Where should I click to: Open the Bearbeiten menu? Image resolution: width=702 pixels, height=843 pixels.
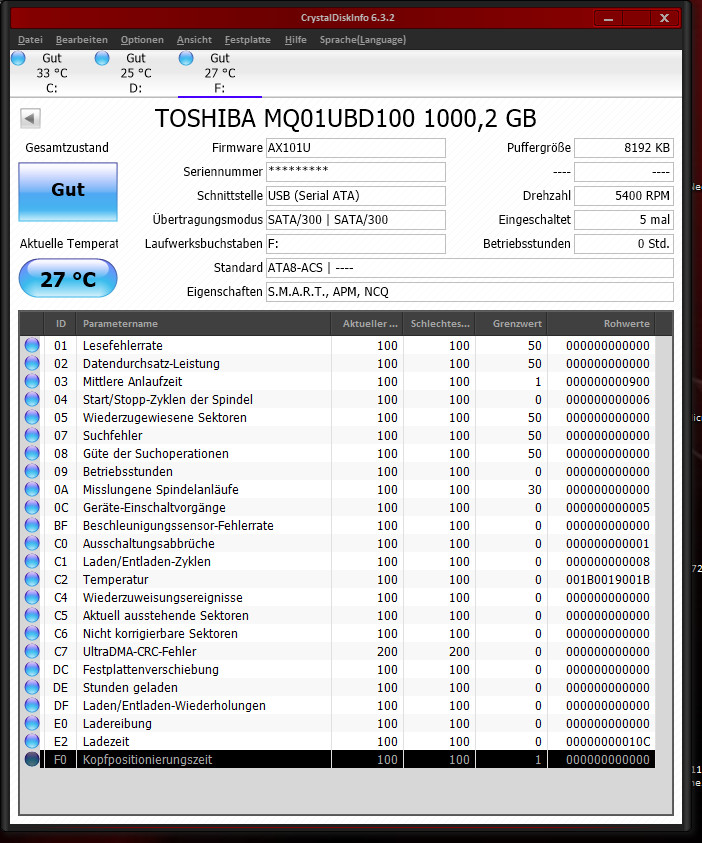click(82, 40)
